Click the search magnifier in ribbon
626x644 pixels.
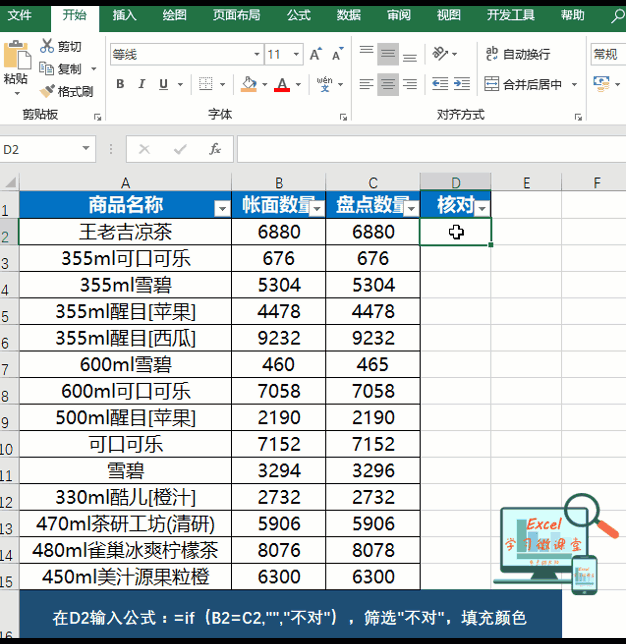tap(617, 16)
